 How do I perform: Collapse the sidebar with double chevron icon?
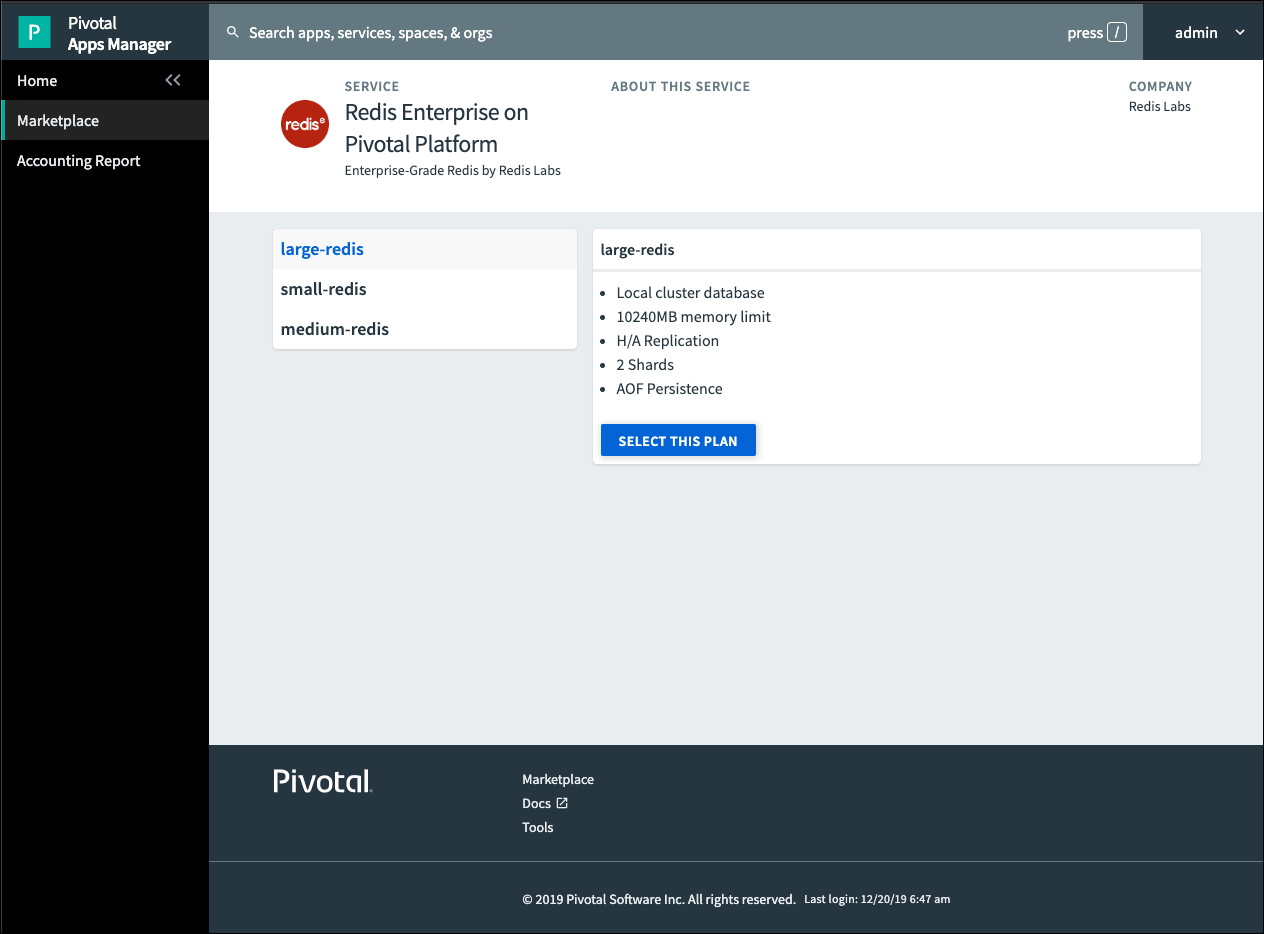(173, 80)
